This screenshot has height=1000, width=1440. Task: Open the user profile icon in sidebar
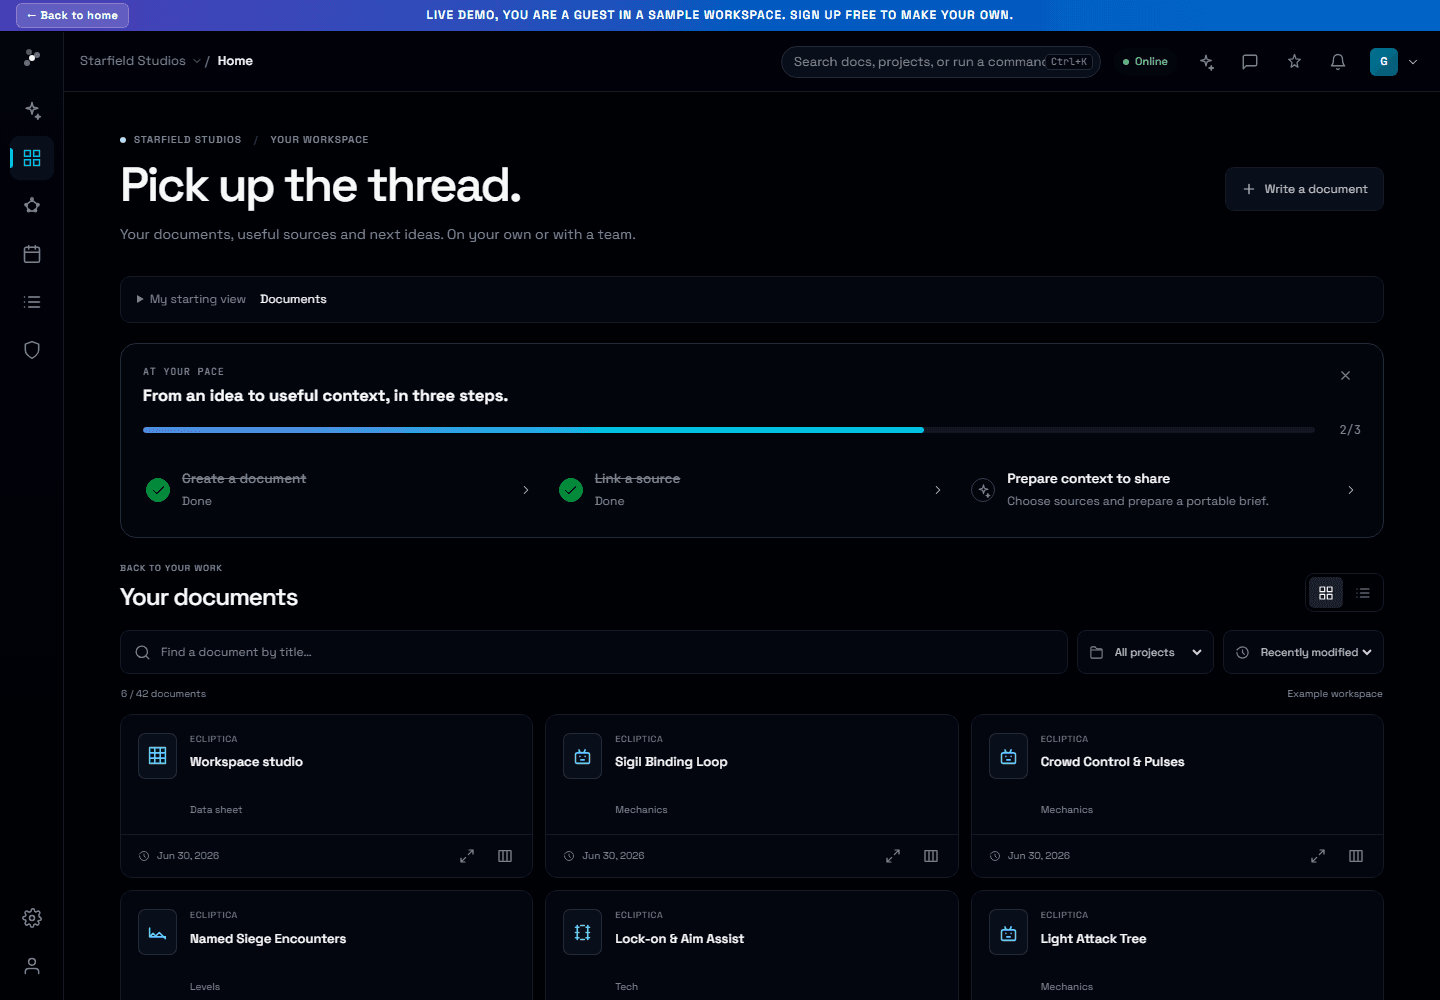pyautogui.click(x=32, y=966)
